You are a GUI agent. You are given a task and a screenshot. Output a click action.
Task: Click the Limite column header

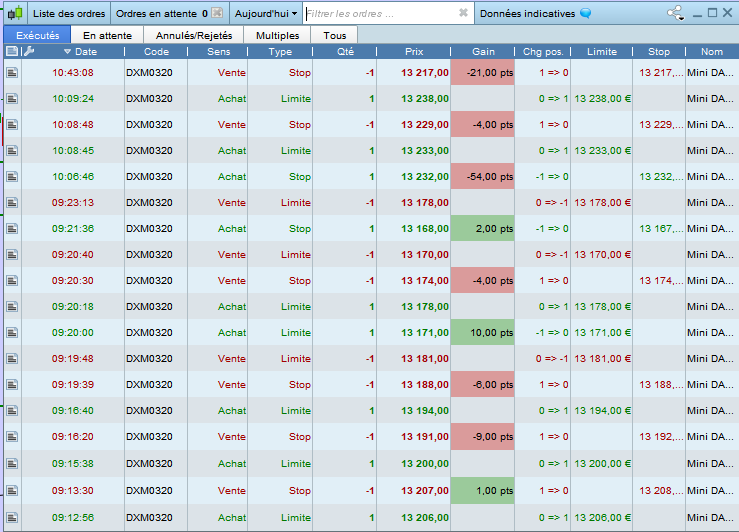pos(602,51)
